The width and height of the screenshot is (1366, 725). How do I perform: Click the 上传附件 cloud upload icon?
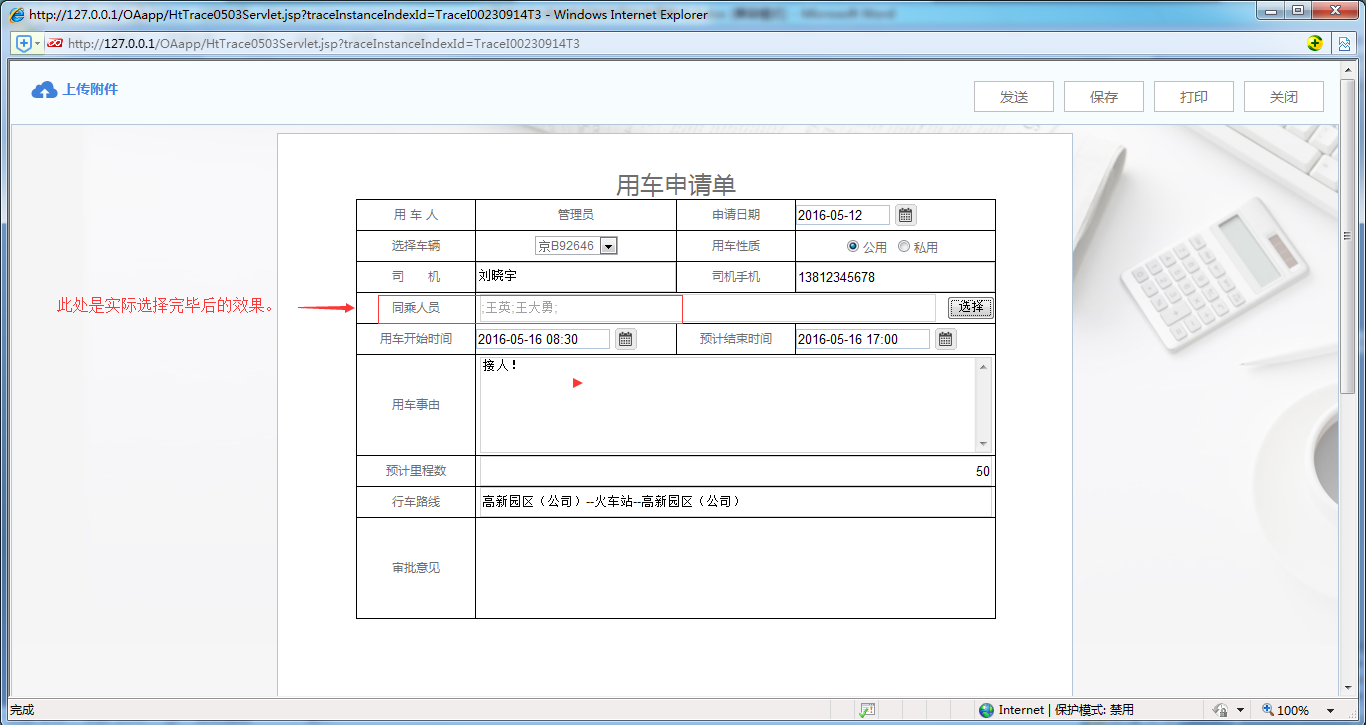coord(44,90)
